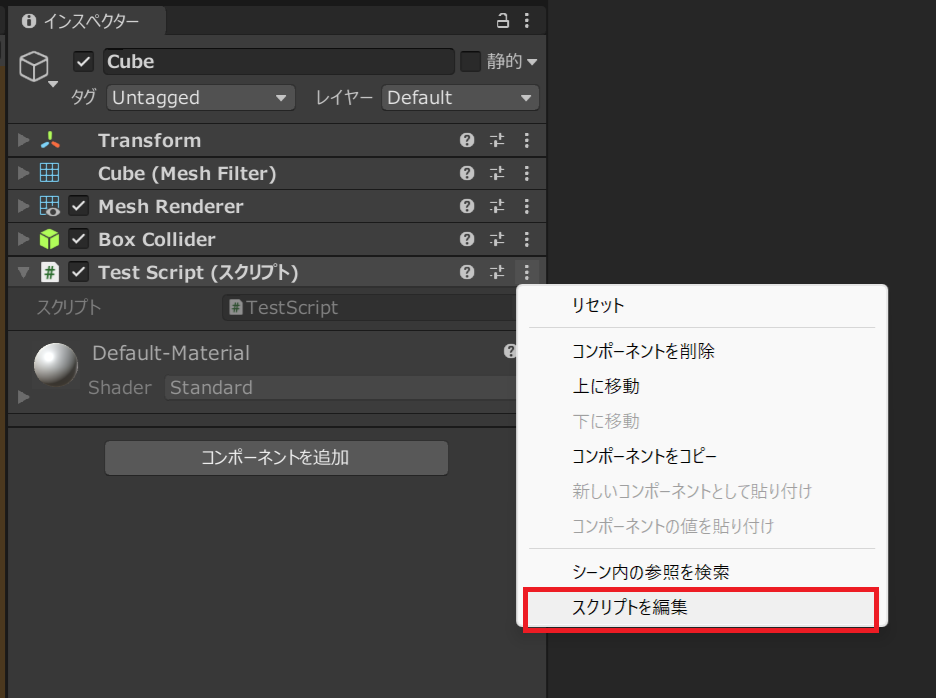
Task: Open the Standard shader dropdown
Action: [340, 388]
